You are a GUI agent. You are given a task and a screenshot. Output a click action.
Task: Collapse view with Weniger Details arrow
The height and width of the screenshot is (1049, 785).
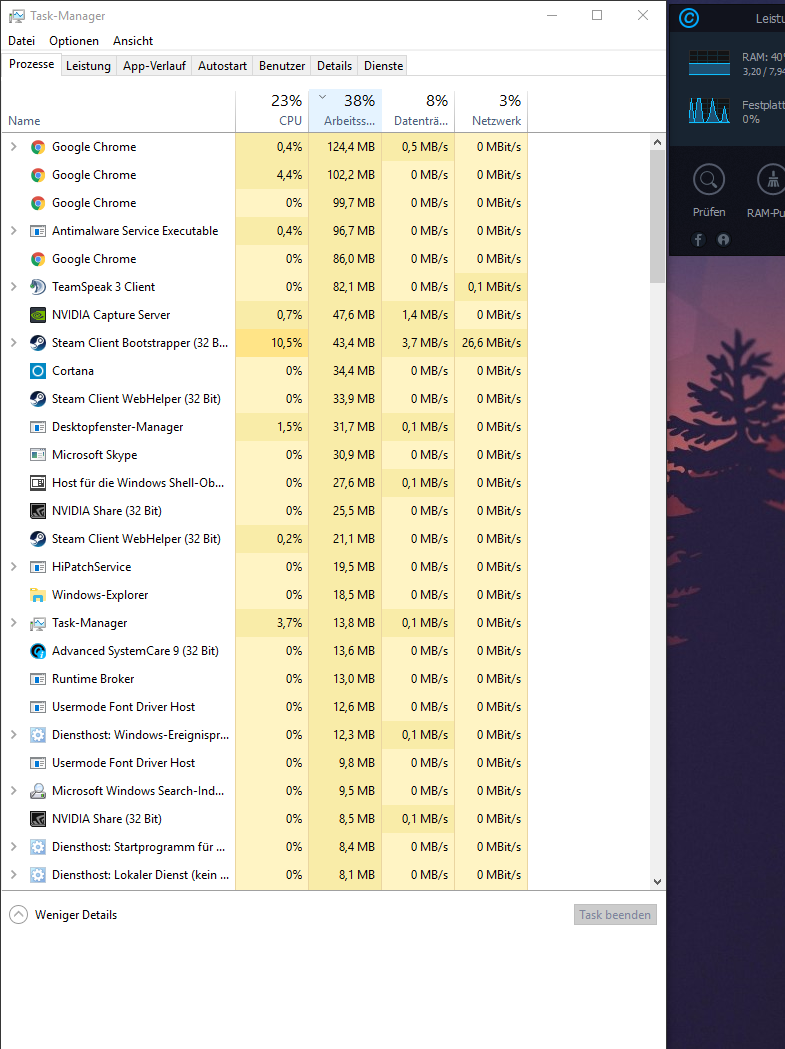point(19,915)
